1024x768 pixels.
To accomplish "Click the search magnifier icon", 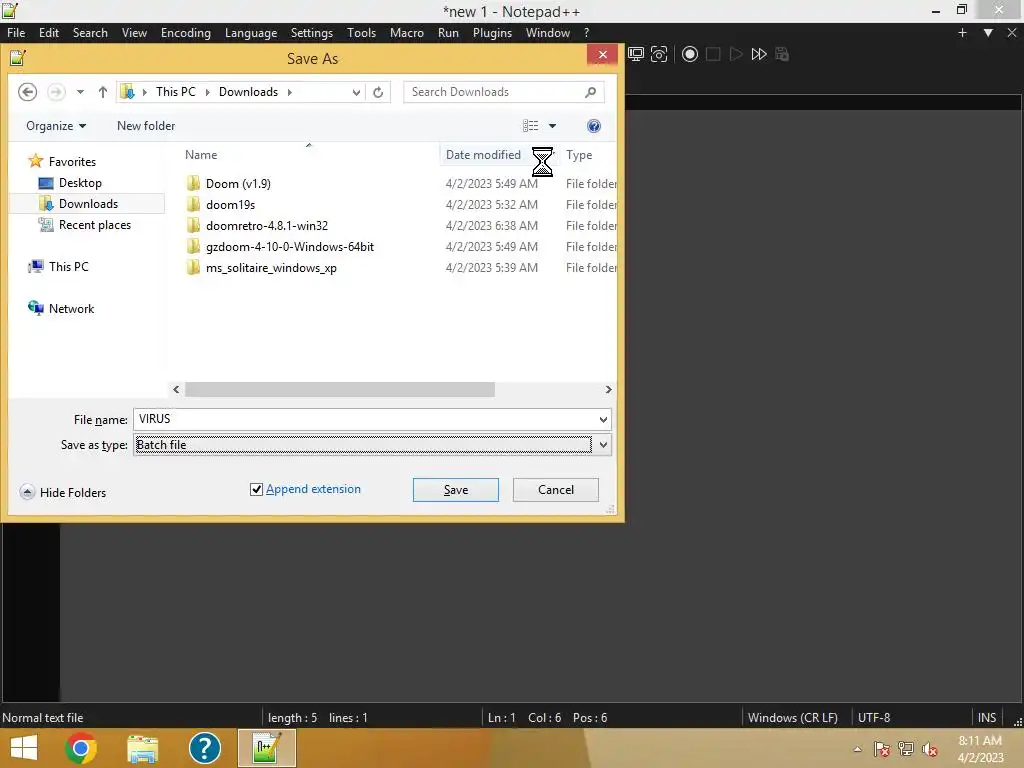I will pyautogui.click(x=590, y=92).
